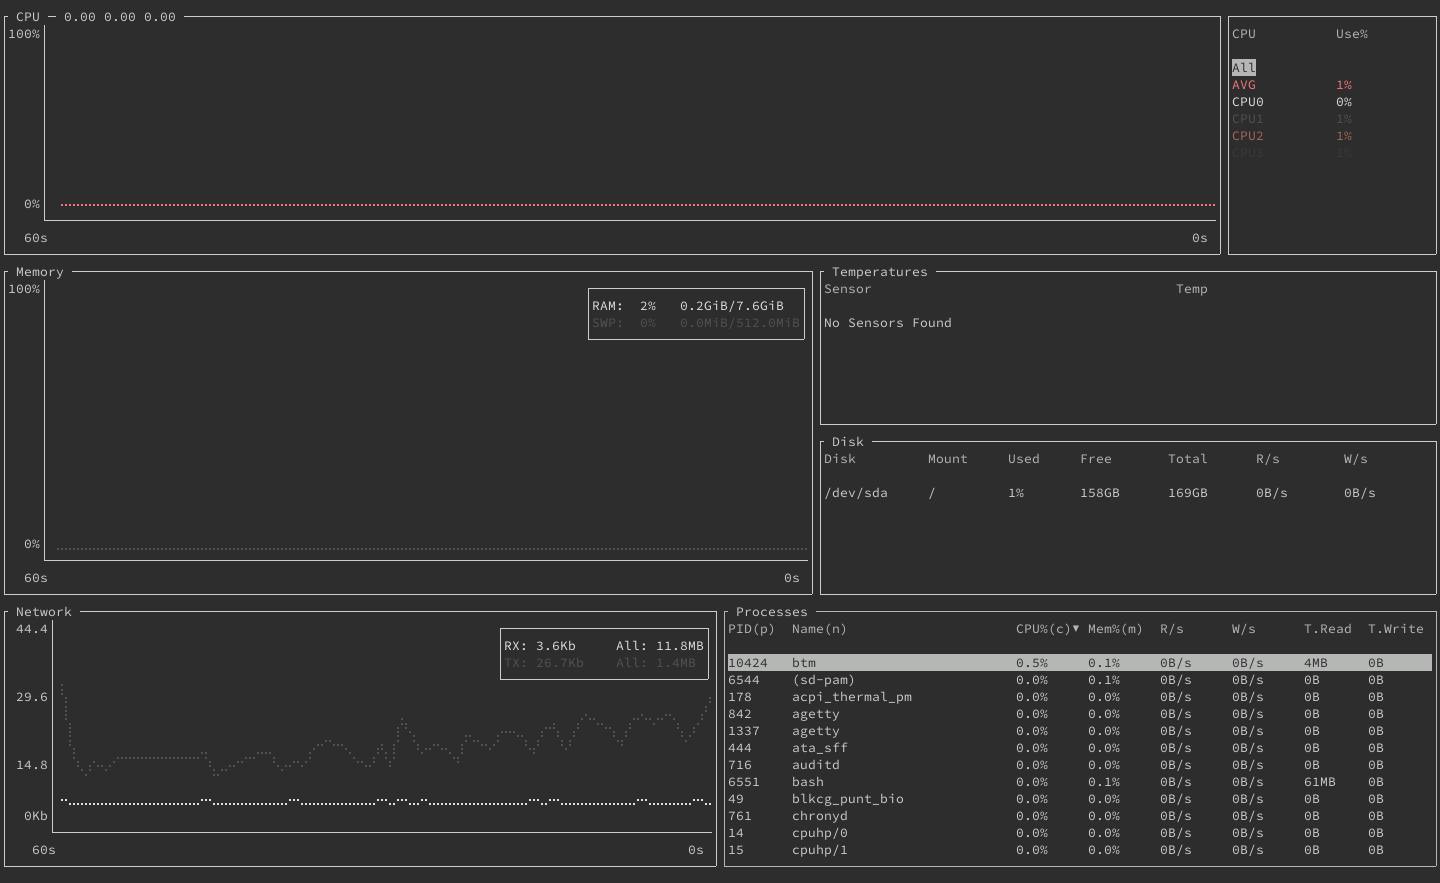Select CPU2 in the CPU legend
Image resolution: width=1440 pixels, height=883 pixels.
click(1247, 135)
